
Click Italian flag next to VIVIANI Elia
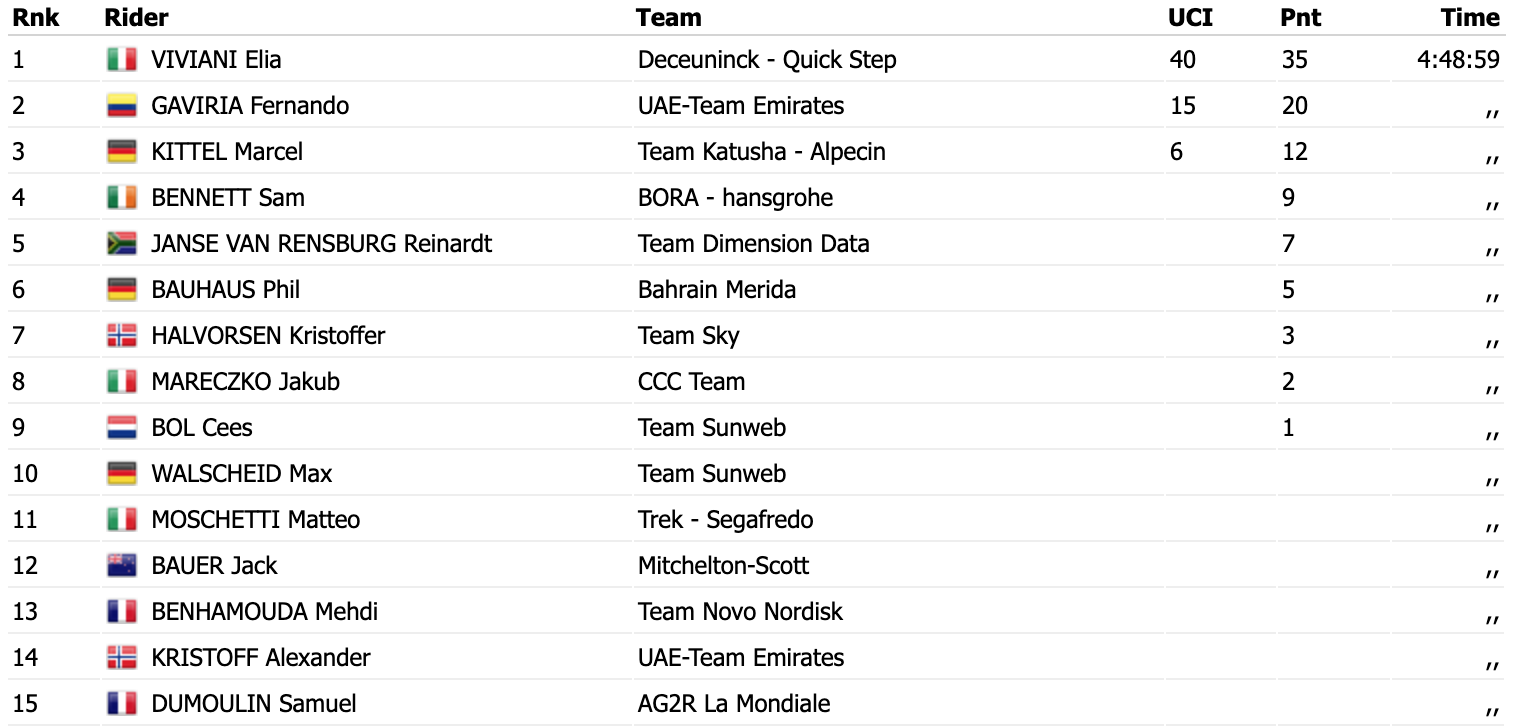122,60
